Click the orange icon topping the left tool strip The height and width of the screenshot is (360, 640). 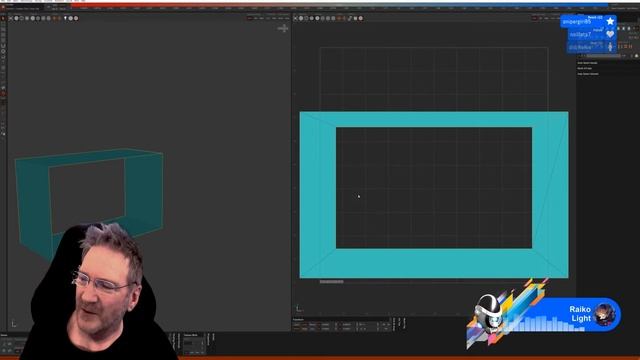click(x=3, y=18)
